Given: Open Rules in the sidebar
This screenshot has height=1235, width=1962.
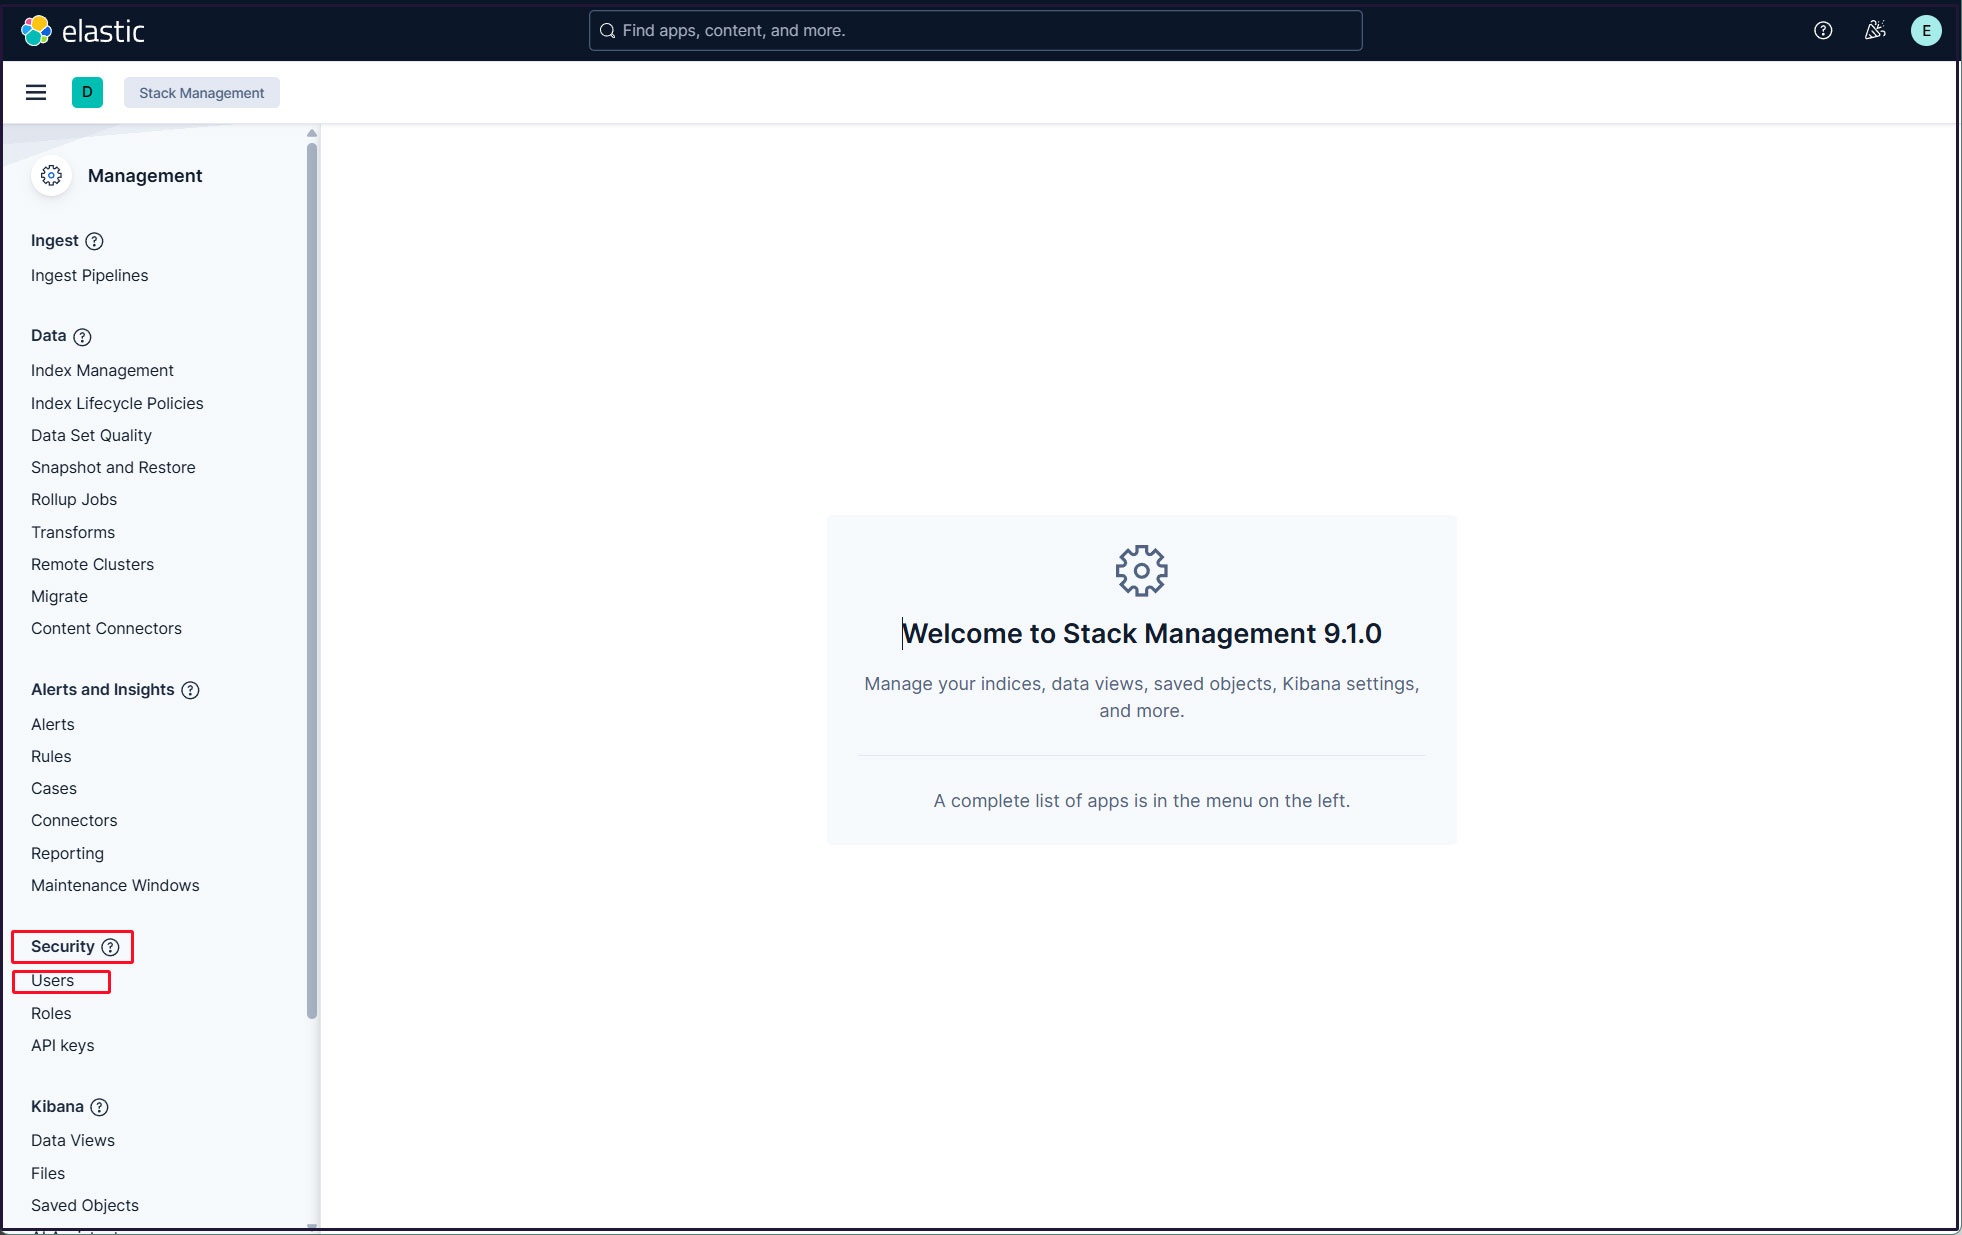Looking at the screenshot, I should point(51,756).
